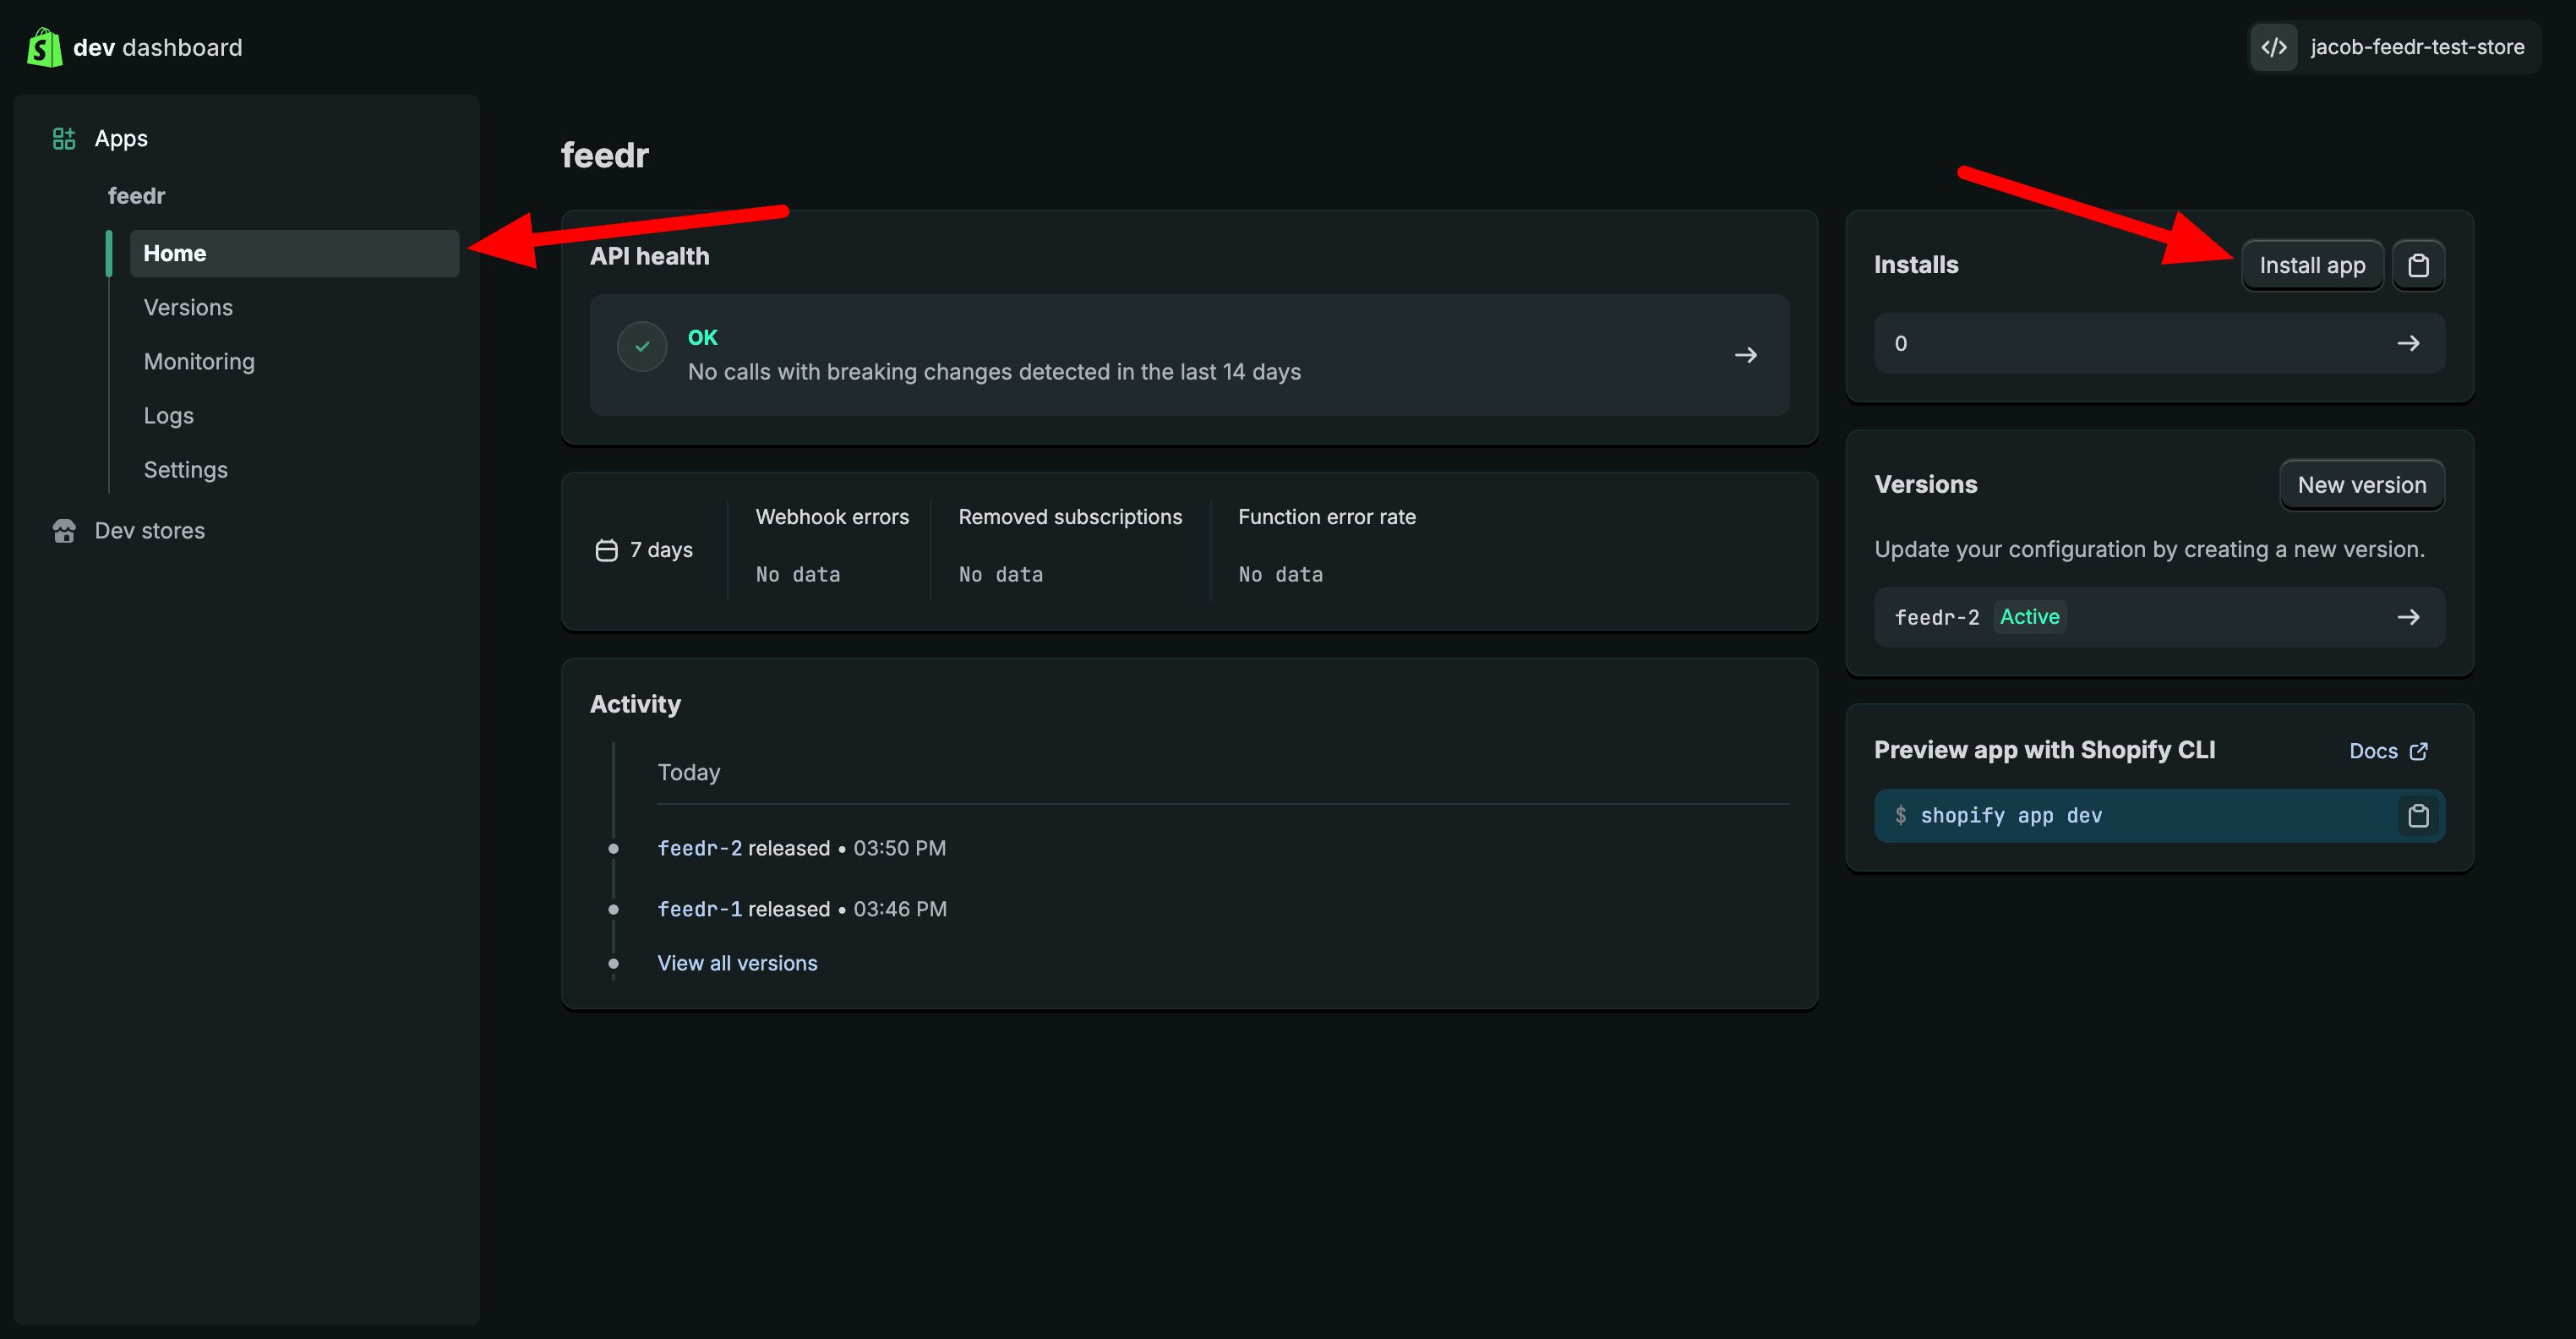Click the Dev stores storefront icon

pyautogui.click(x=64, y=531)
